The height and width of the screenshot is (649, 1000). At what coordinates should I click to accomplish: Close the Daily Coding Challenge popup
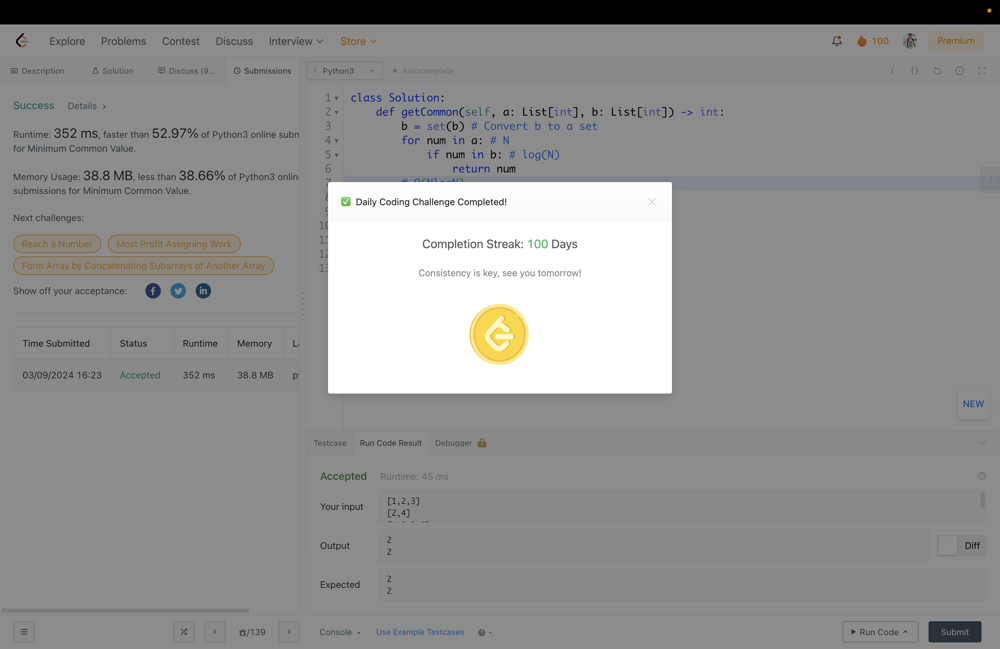pos(652,202)
